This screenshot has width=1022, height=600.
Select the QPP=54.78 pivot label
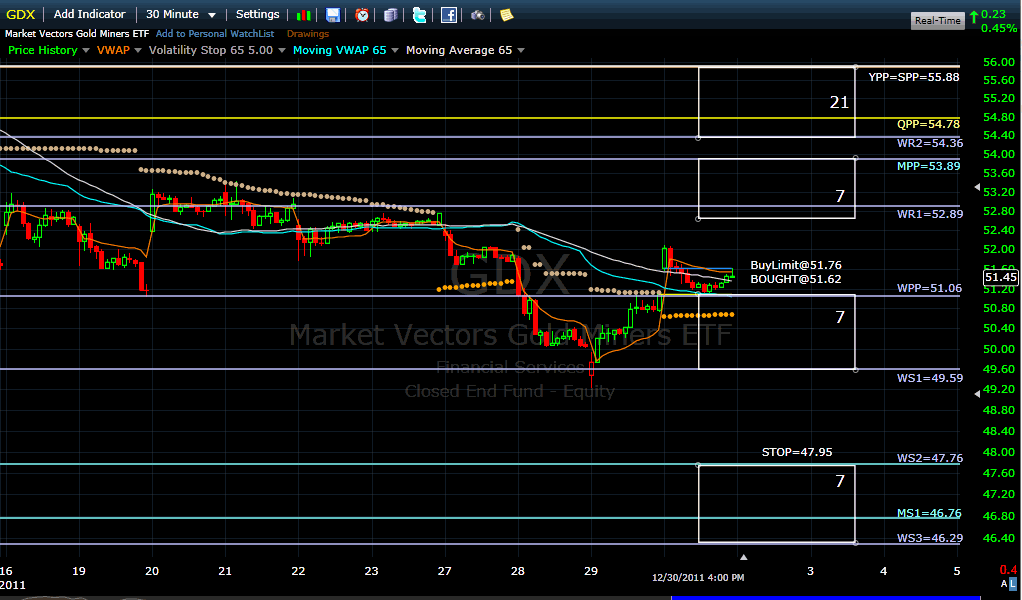[928, 124]
